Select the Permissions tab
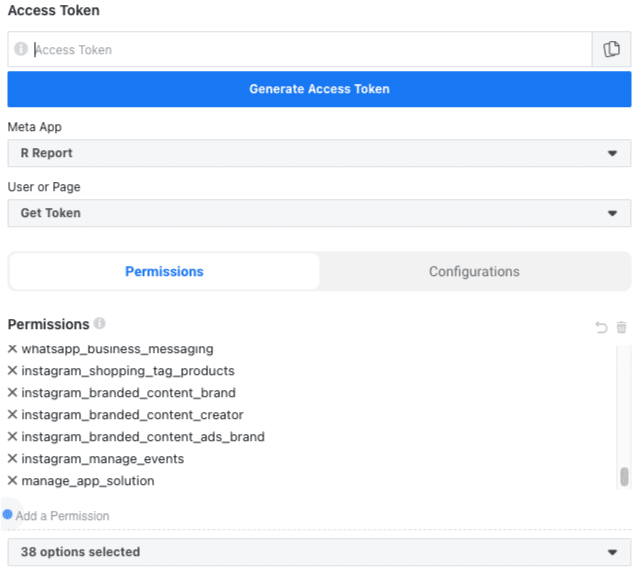This screenshot has width=643, height=581. click(164, 271)
